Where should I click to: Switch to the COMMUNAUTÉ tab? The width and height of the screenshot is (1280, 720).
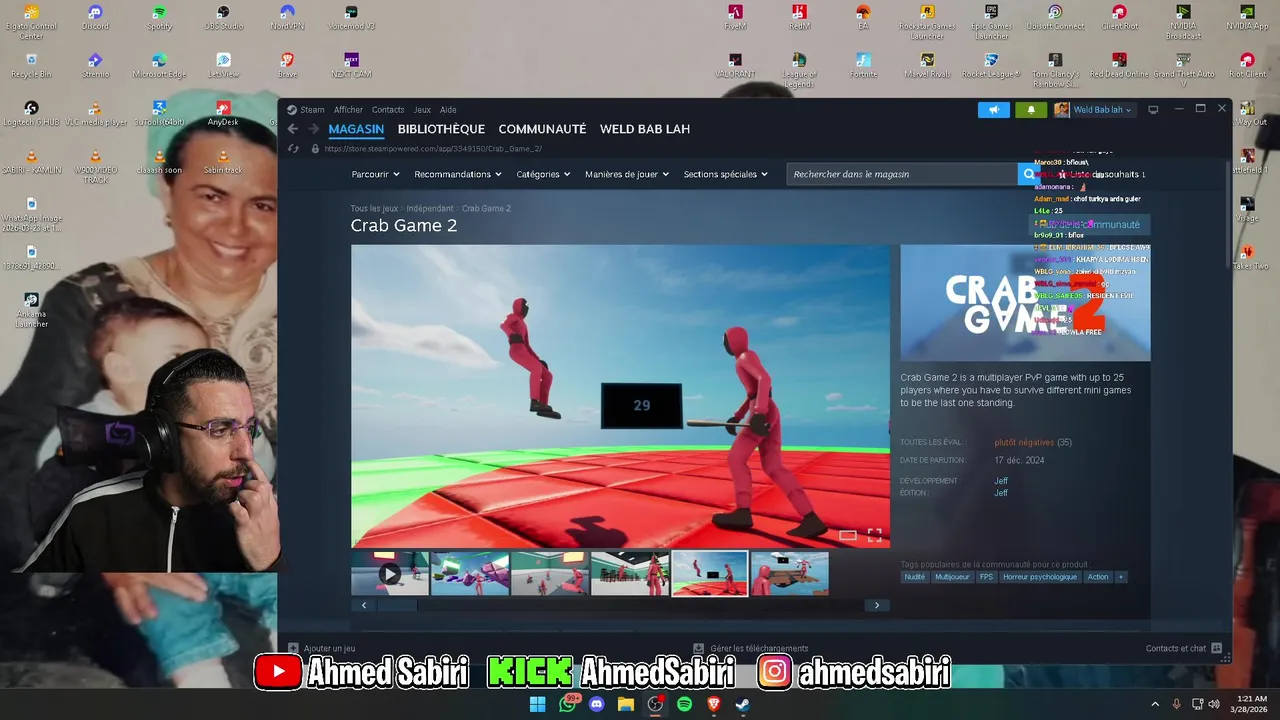point(542,129)
